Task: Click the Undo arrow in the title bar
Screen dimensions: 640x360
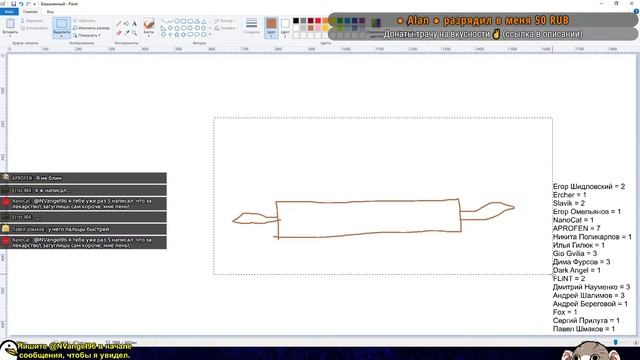Action: 21,4
